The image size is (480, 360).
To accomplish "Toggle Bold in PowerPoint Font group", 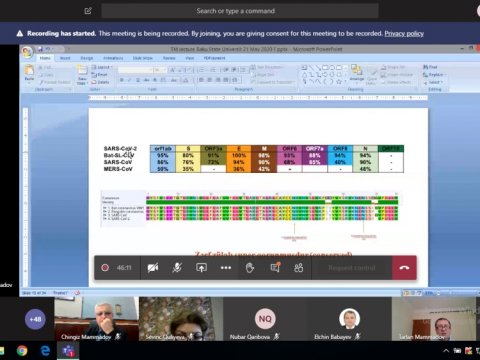I will 122,80.
